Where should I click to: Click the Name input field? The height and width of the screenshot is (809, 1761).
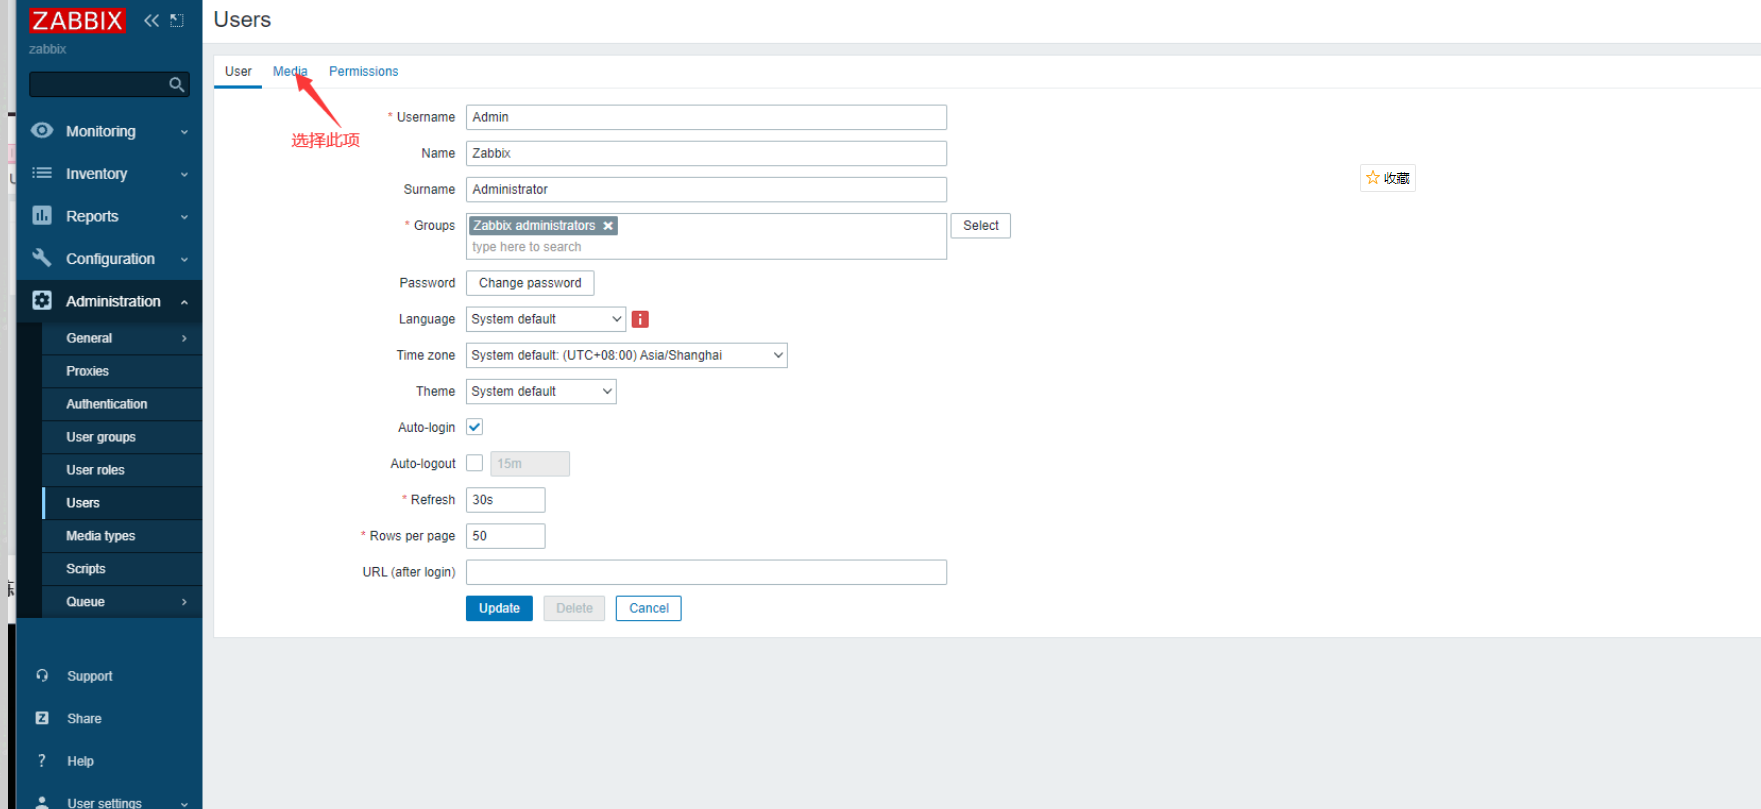click(706, 153)
